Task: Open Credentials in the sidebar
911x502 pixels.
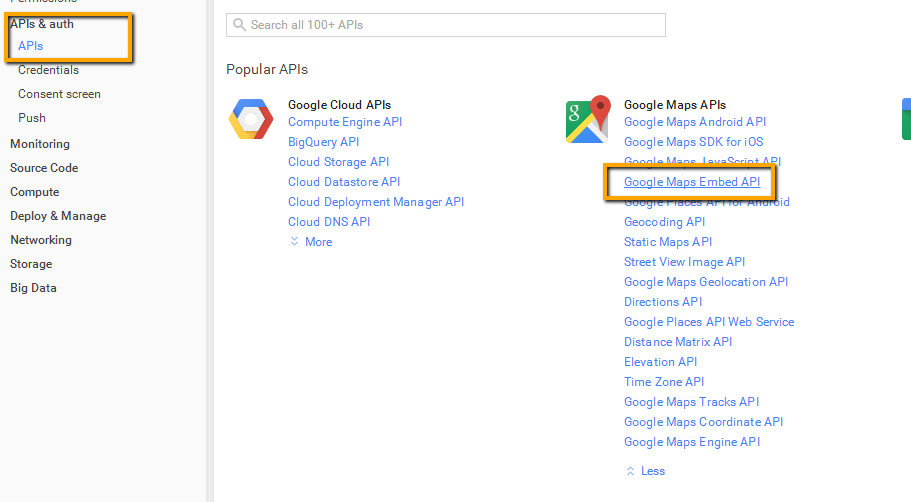Action: [48, 70]
